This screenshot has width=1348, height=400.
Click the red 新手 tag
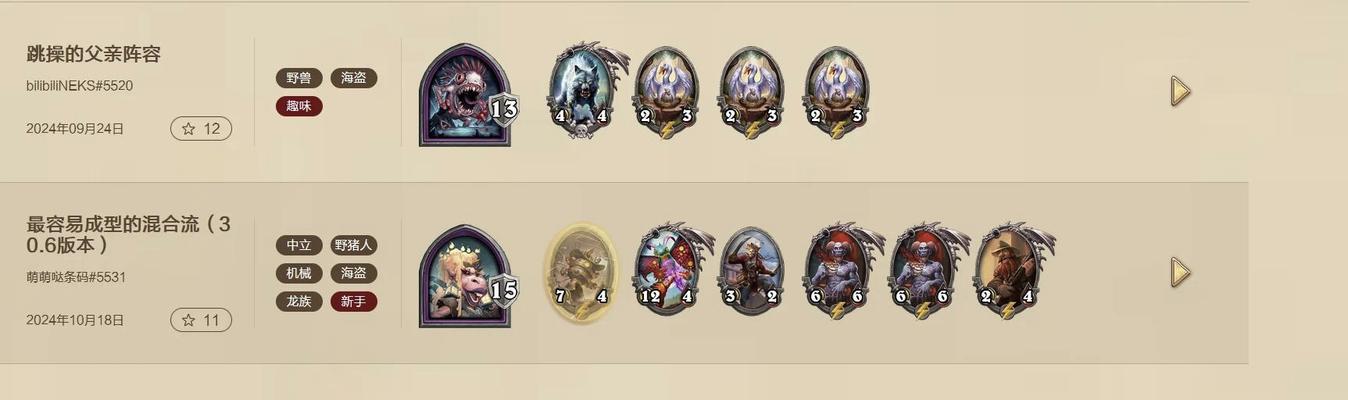coord(354,301)
